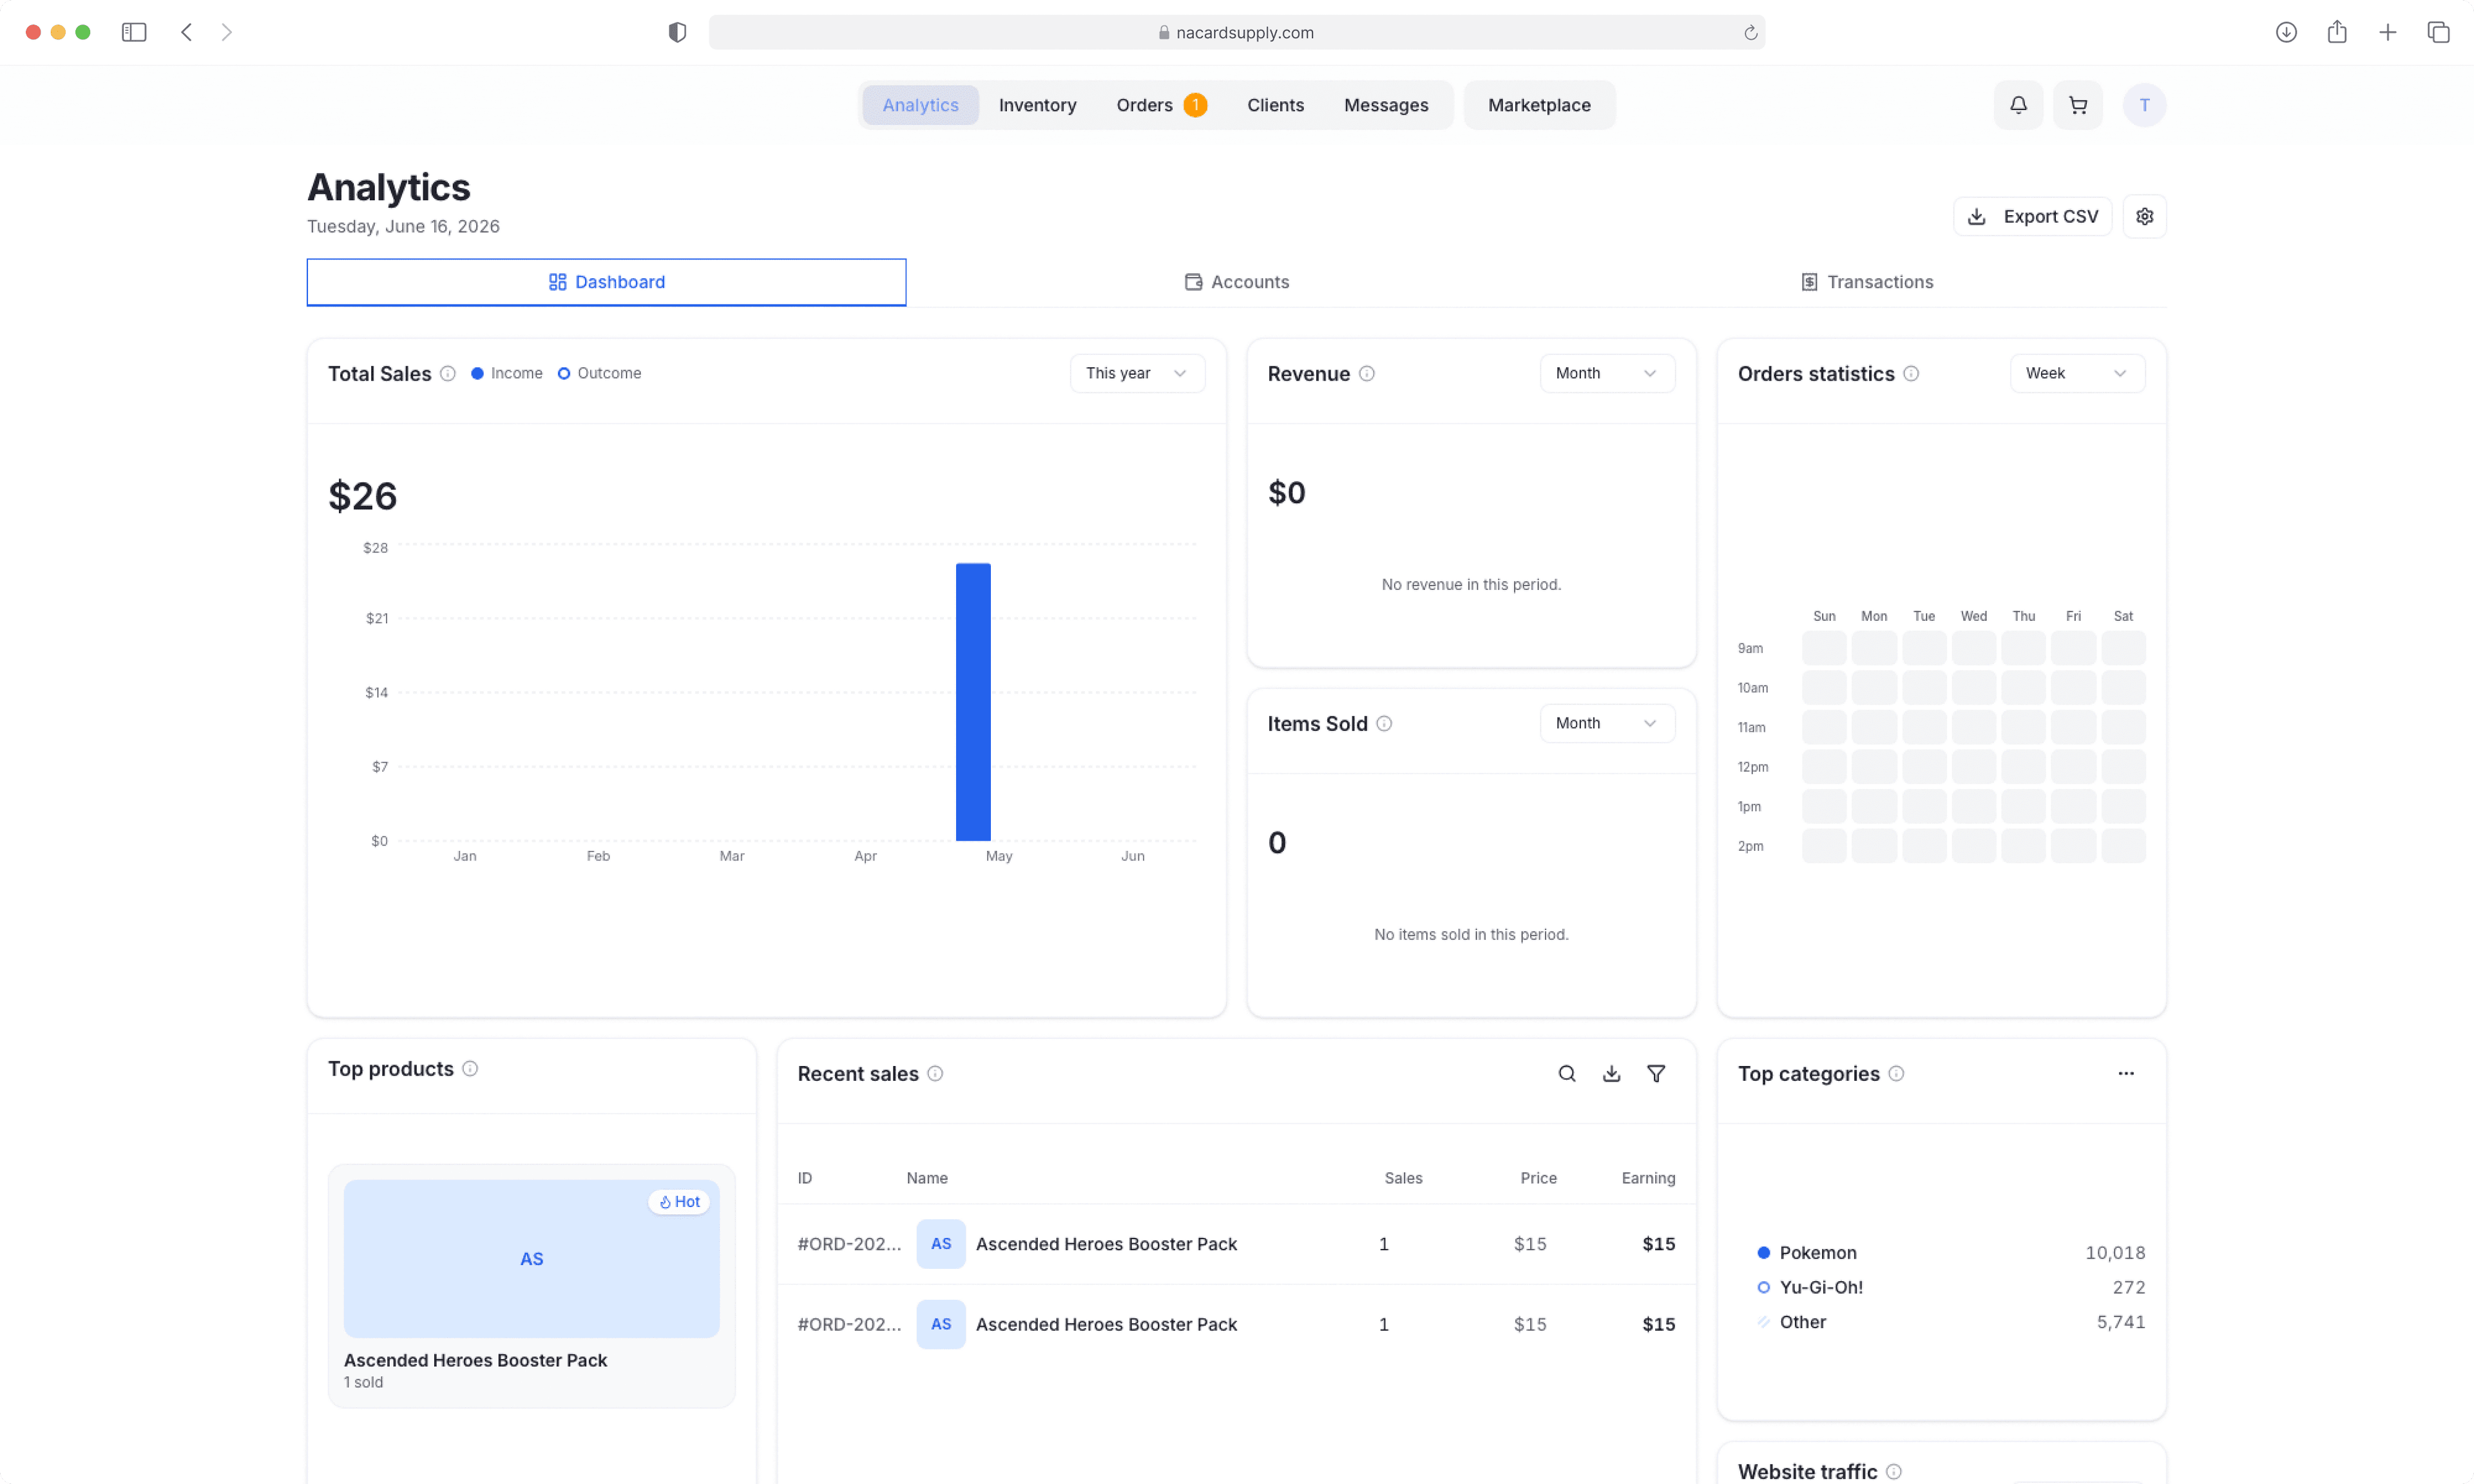Click the Other category hatched marker
This screenshot has width=2474, height=1484.
click(x=1763, y=1322)
